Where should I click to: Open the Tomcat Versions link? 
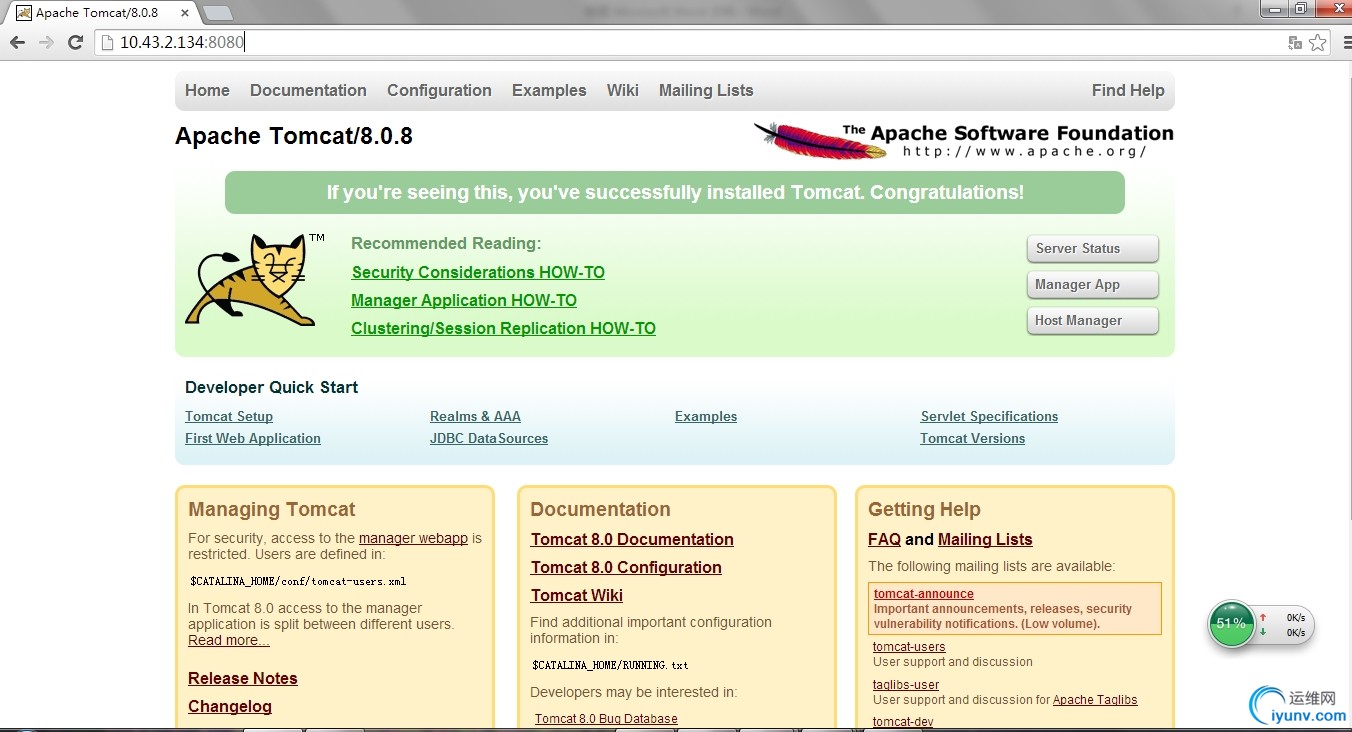click(972, 438)
